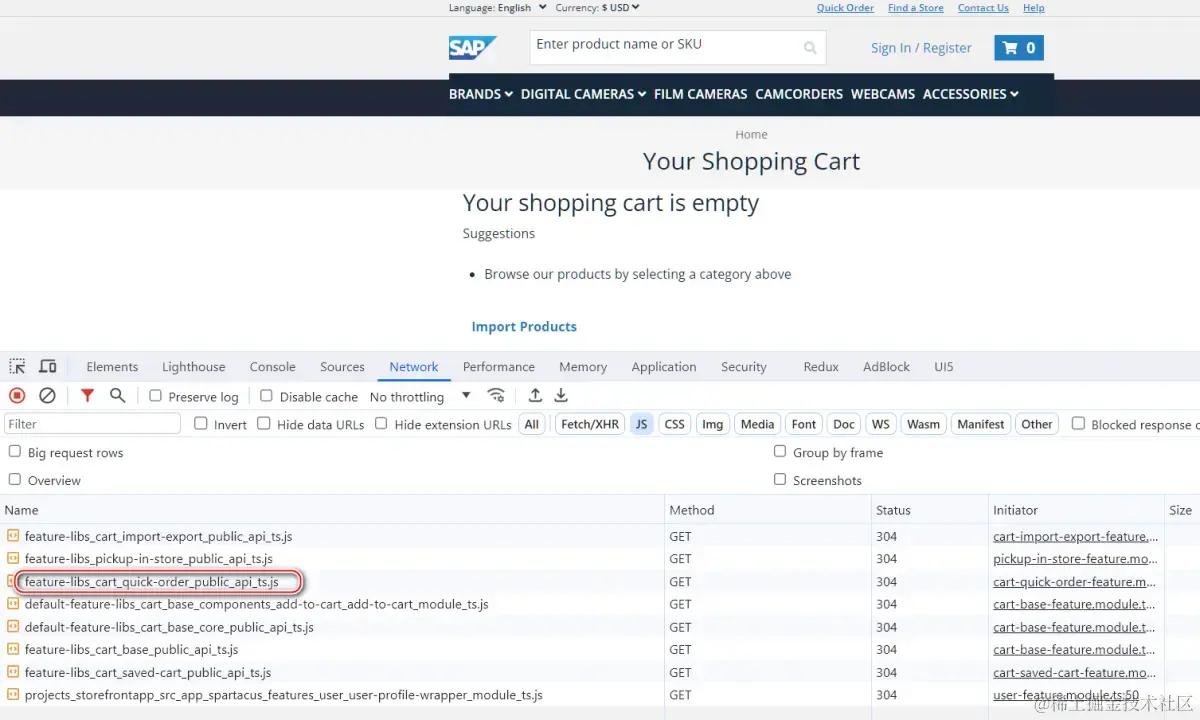Enable the Preserve log checkbox
This screenshot has height=720, width=1200.
coord(155,396)
